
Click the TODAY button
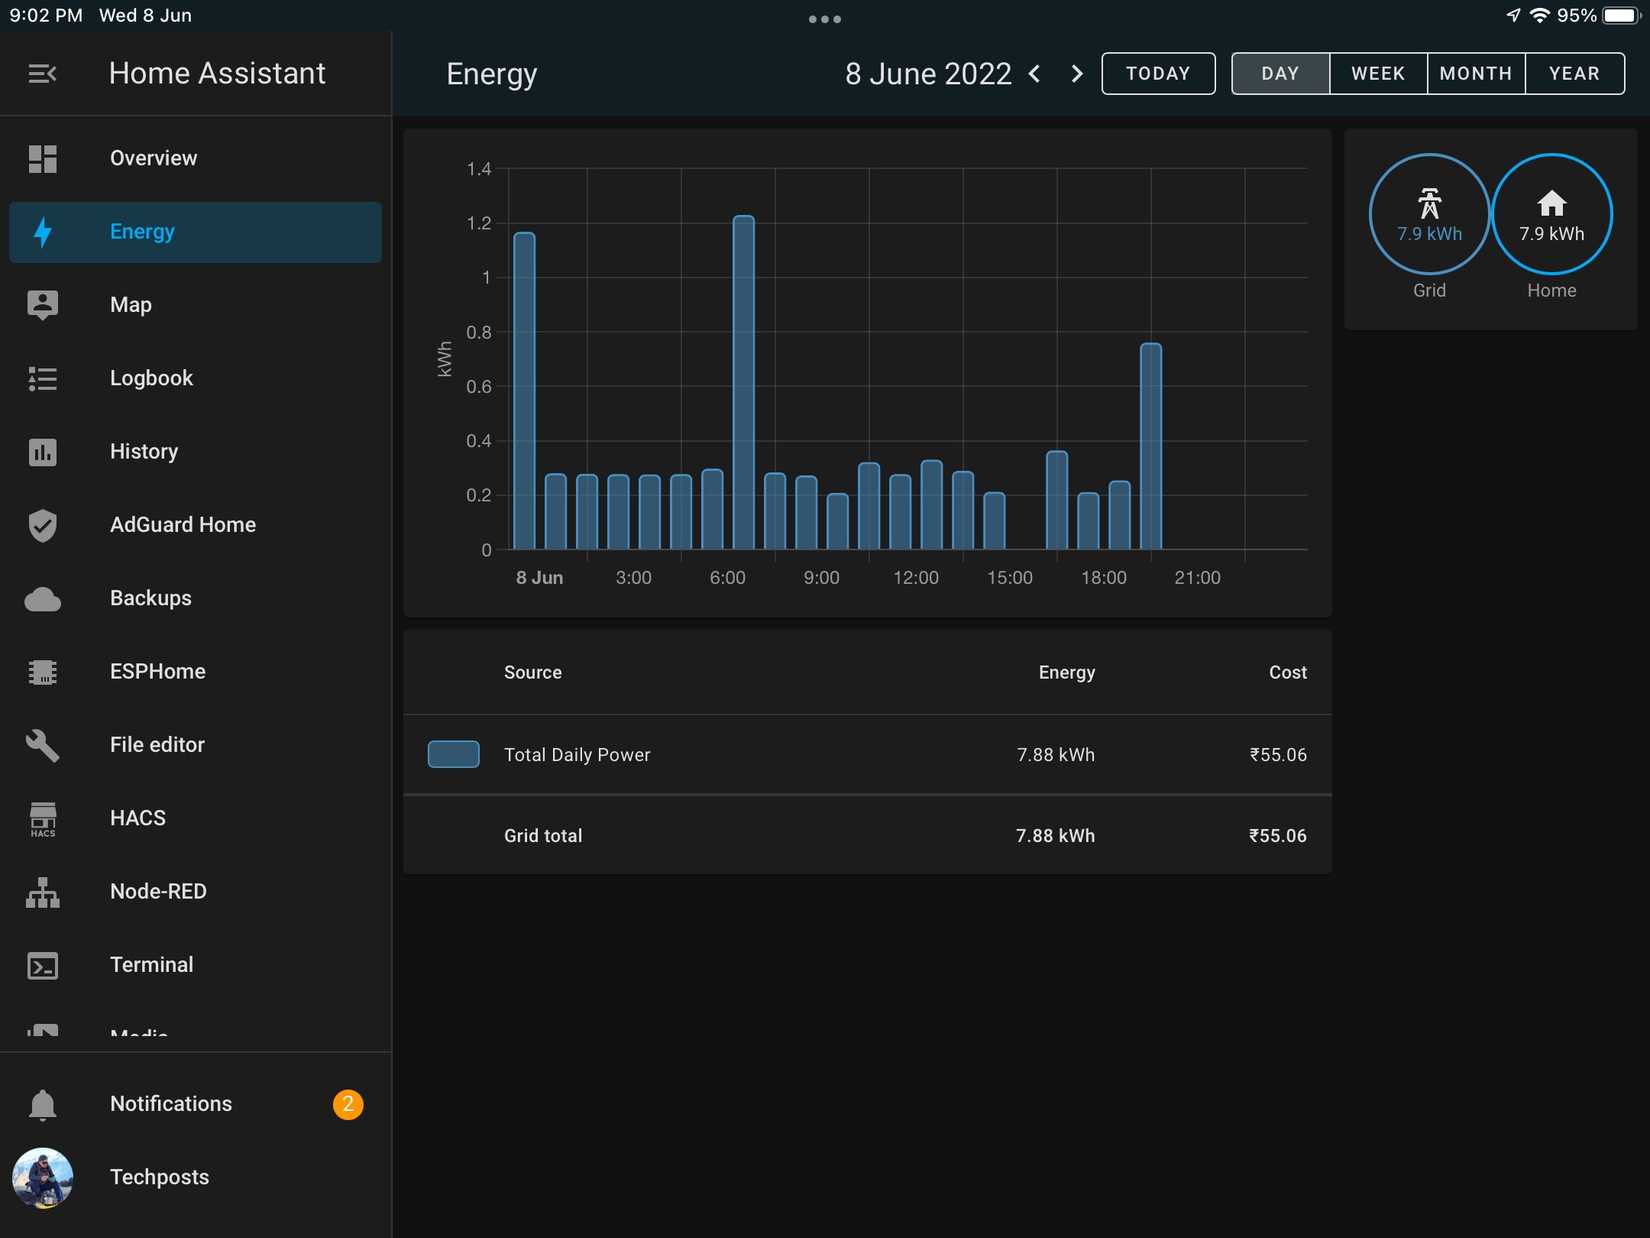coord(1157,73)
